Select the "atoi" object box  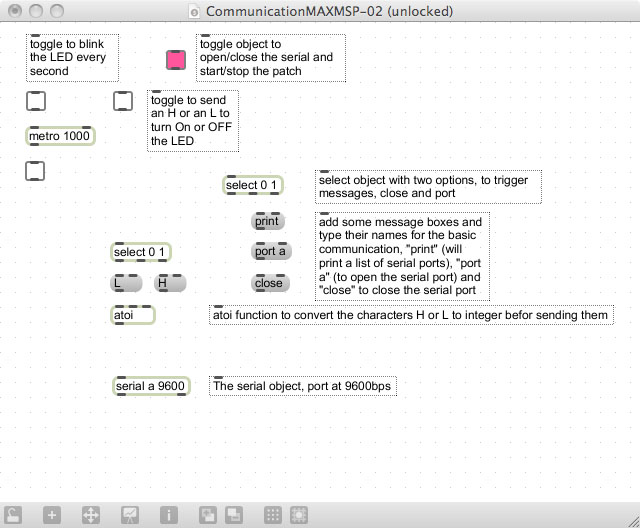coord(132,315)
